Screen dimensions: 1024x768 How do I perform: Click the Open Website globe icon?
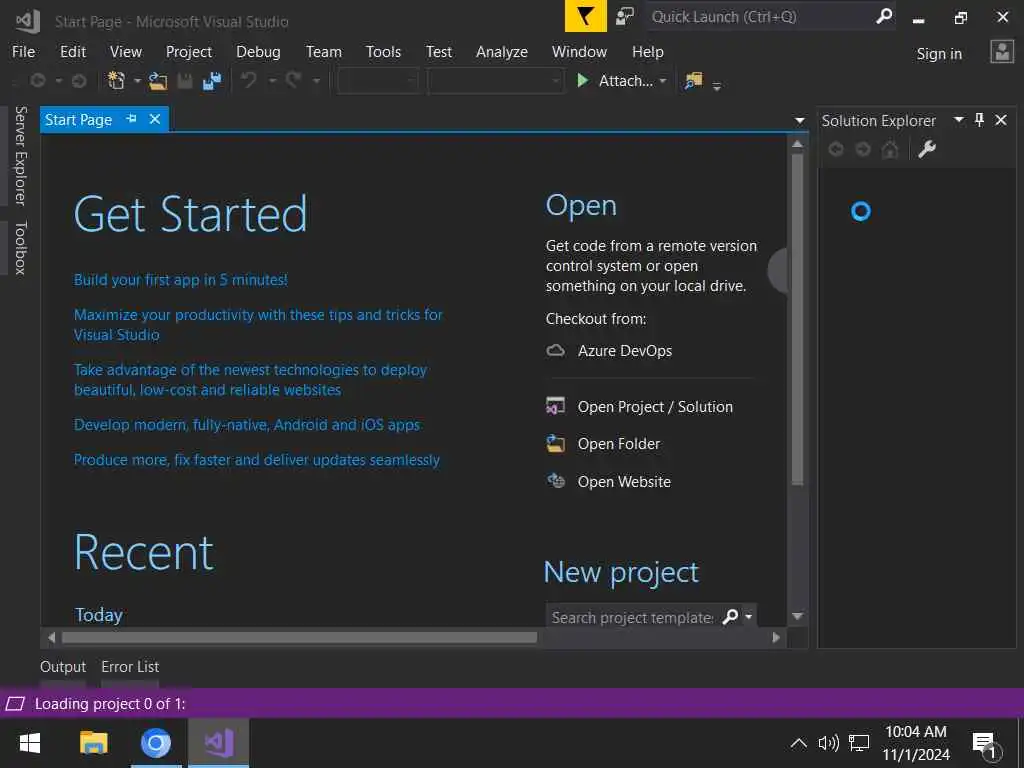coord(555,481)
